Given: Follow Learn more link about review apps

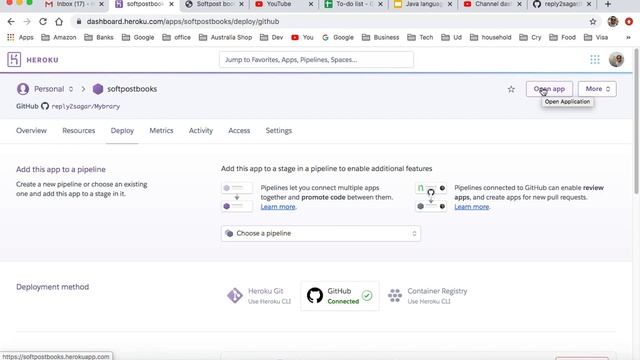Looking at the screenshot, I should pos(471,207).
